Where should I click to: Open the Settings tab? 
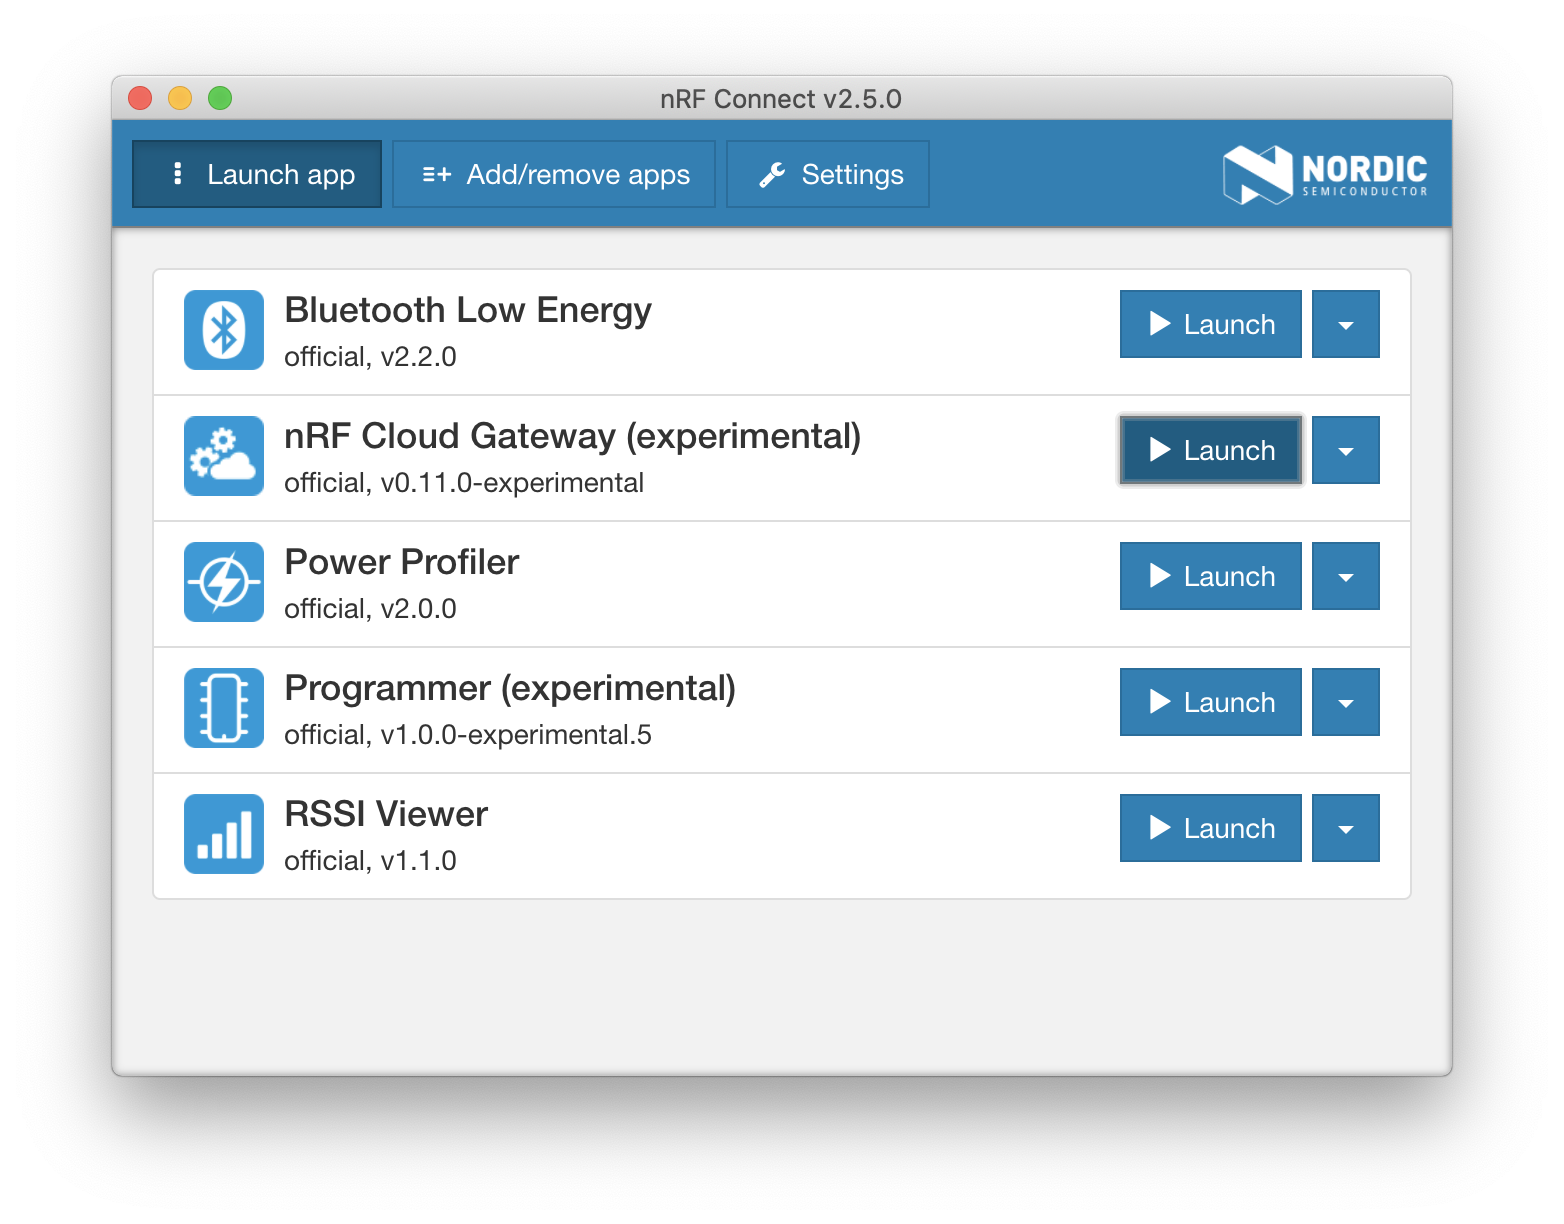[x=827, y=174]
